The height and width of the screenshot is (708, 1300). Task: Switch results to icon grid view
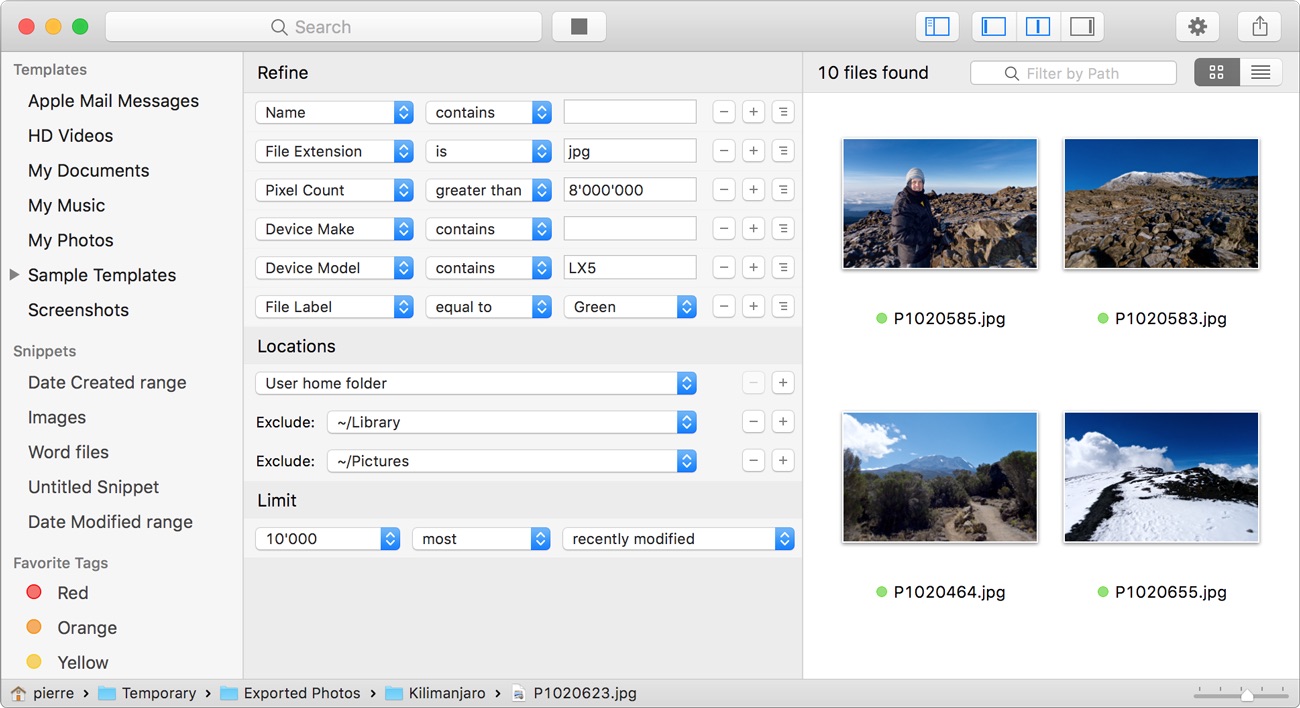point(1217,73)
